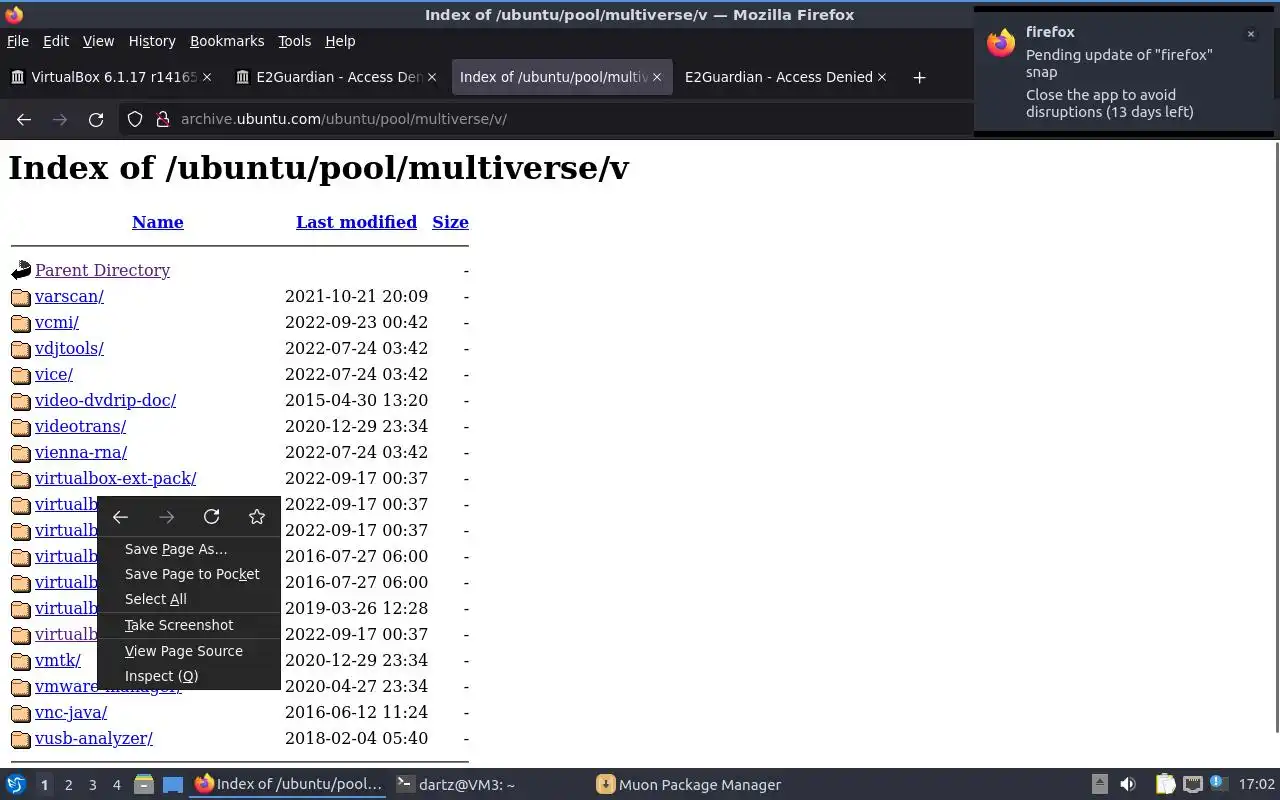Viewport: 1280px width, 800px height.
Task: Choose Save Page to Pocket
Action: pyautogui.click(x=189, y=574)
